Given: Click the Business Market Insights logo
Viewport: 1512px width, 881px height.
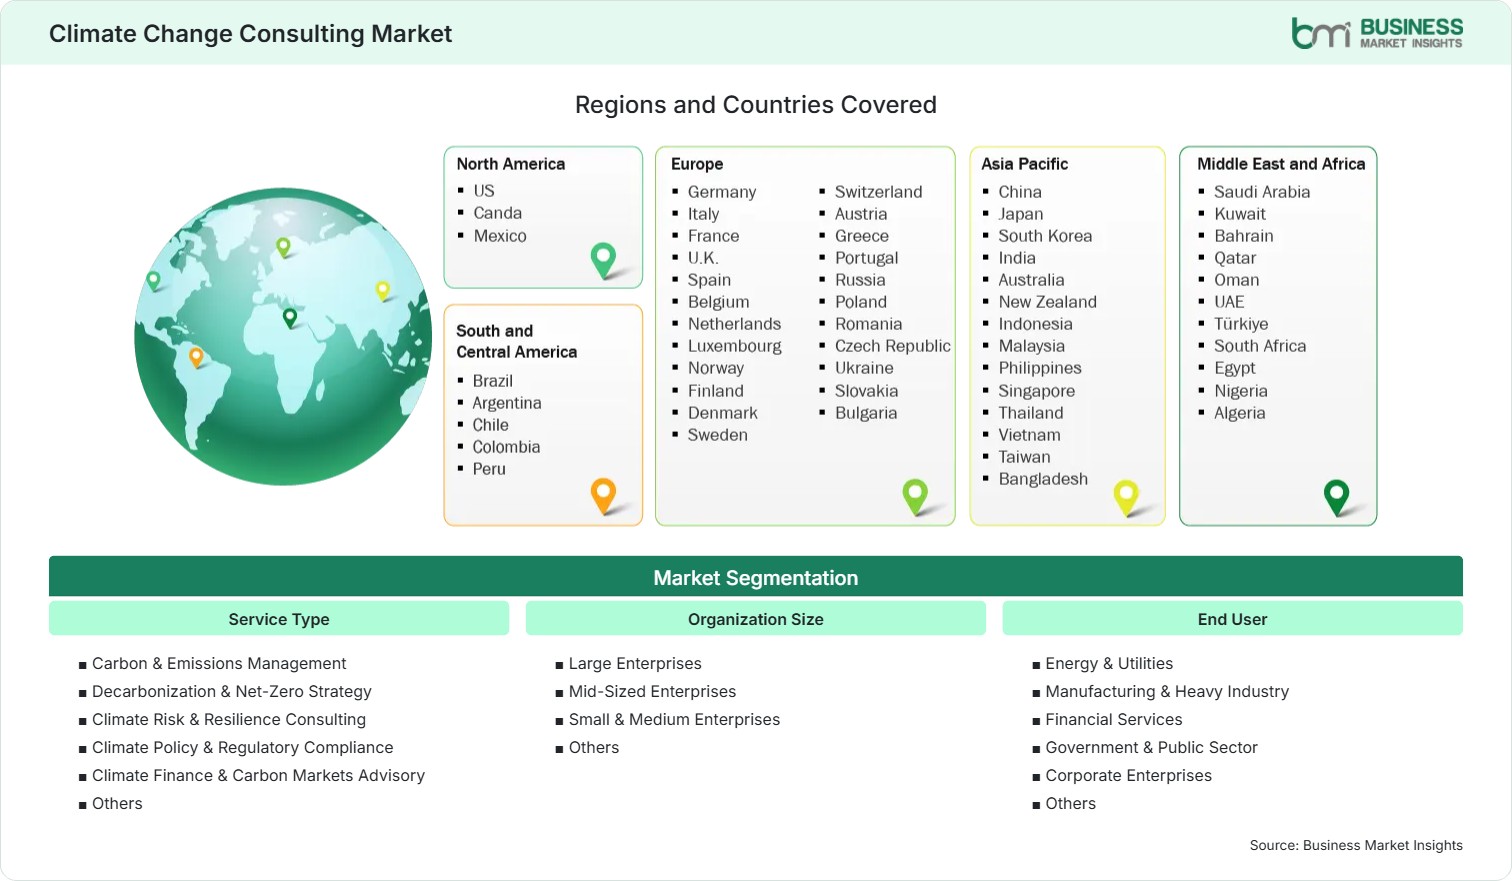Looking at the screenshot, I should point(1377,33).
